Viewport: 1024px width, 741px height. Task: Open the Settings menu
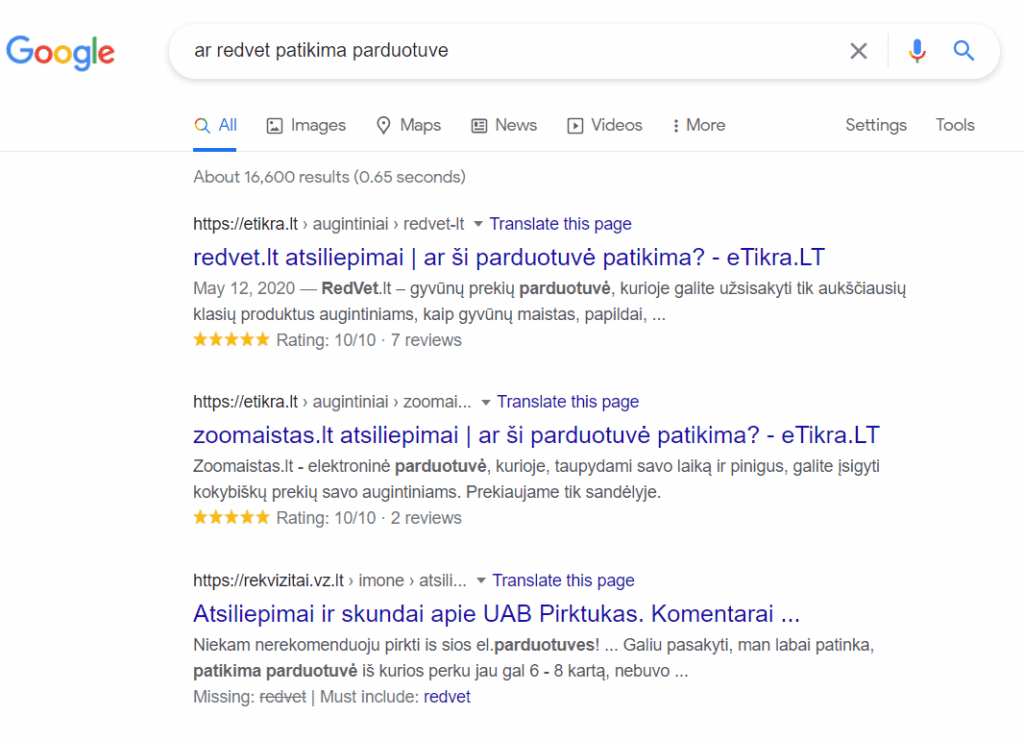[x=875, y=125]
